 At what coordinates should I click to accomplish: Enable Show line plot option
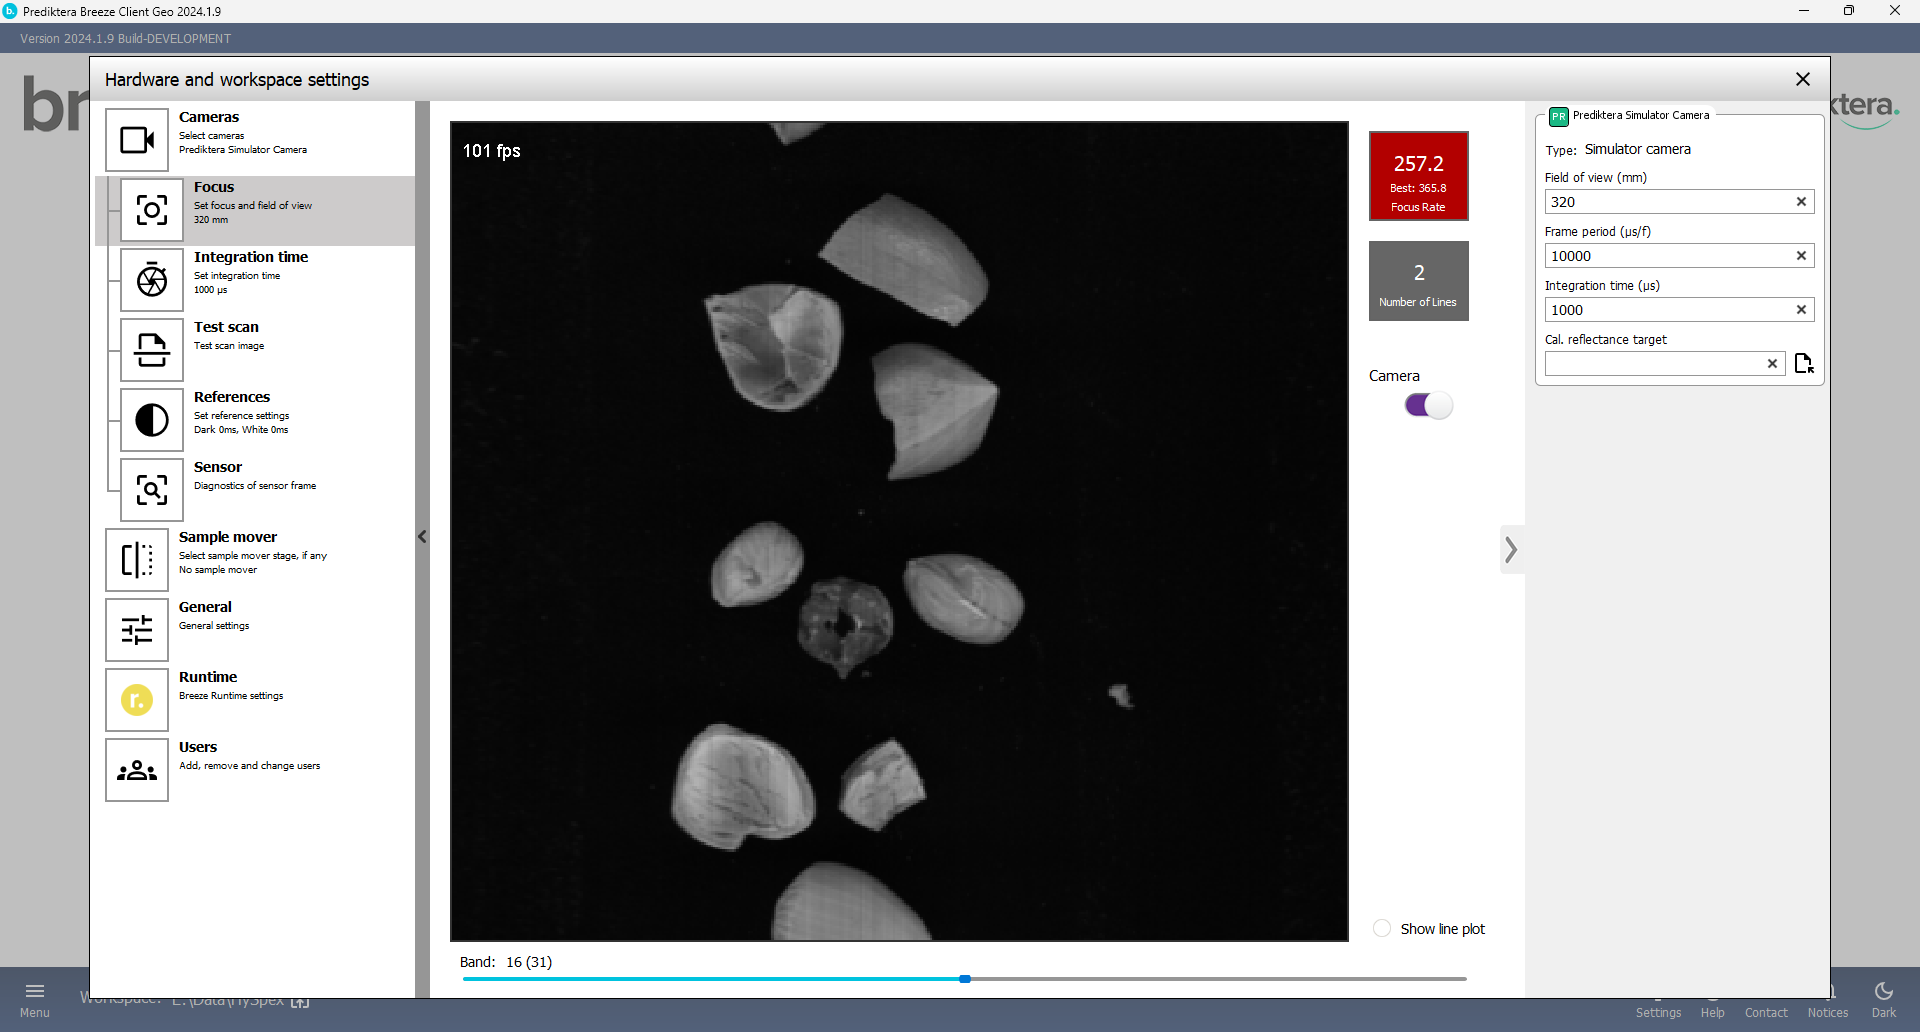pos(1382,929)
